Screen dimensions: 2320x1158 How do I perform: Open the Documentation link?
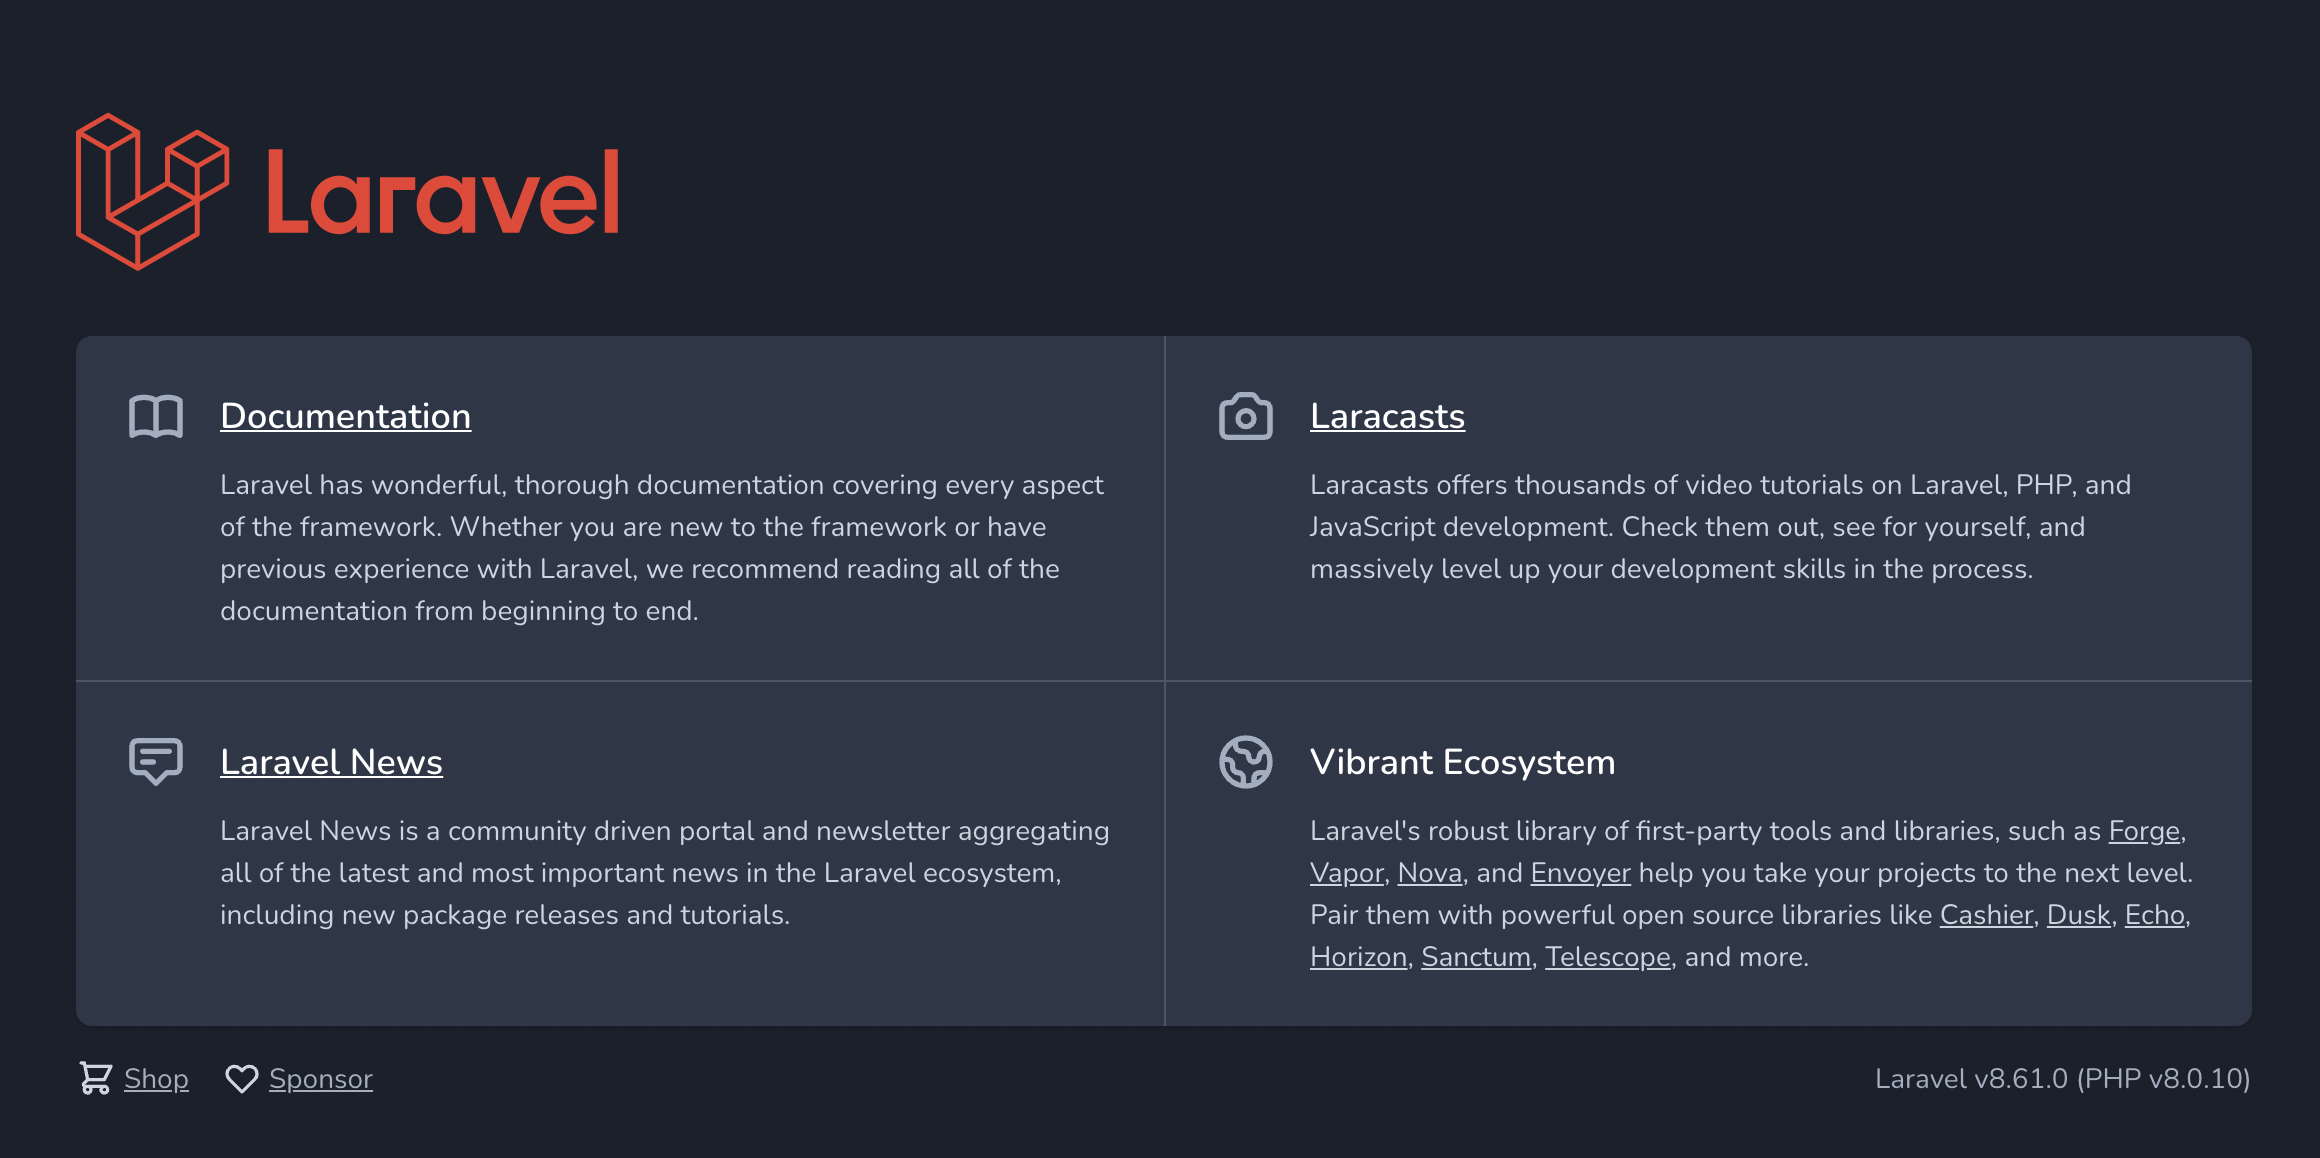click(345, 416)
